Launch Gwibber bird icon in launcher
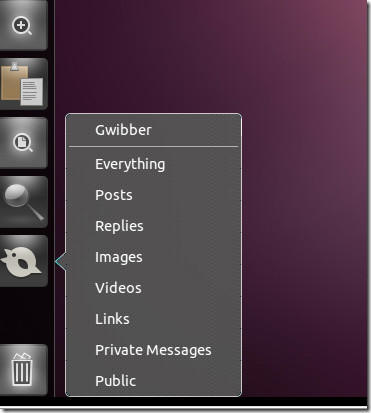The height and width of the screenshot is (413, 371). coord(23,261)
